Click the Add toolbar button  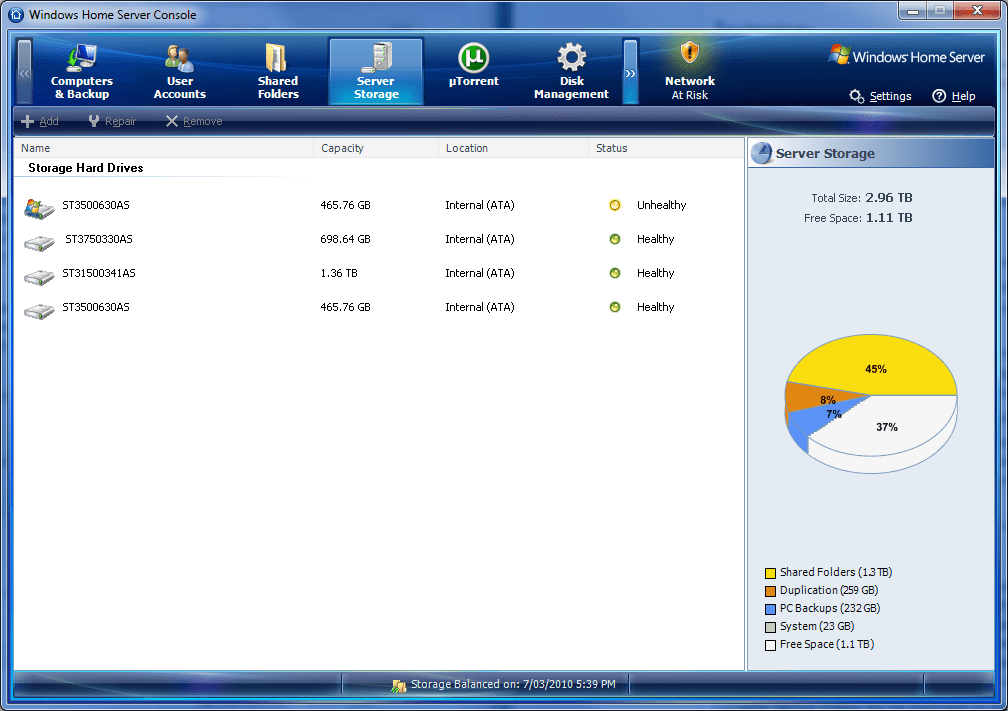coord(40,121)
